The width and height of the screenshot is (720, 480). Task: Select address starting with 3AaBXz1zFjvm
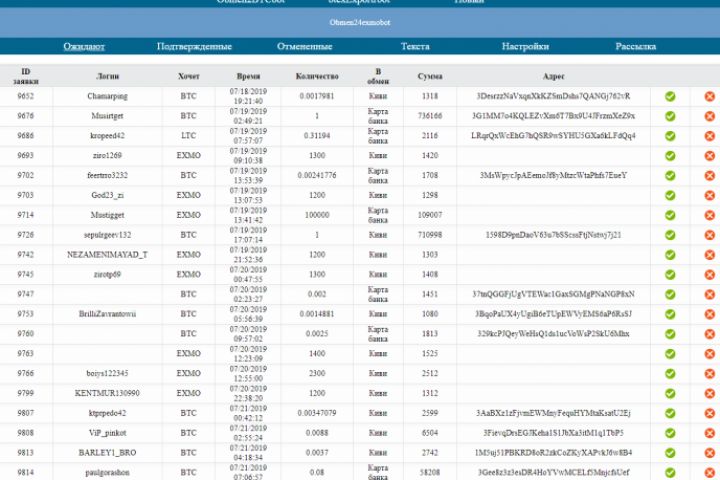coord(553,413)
